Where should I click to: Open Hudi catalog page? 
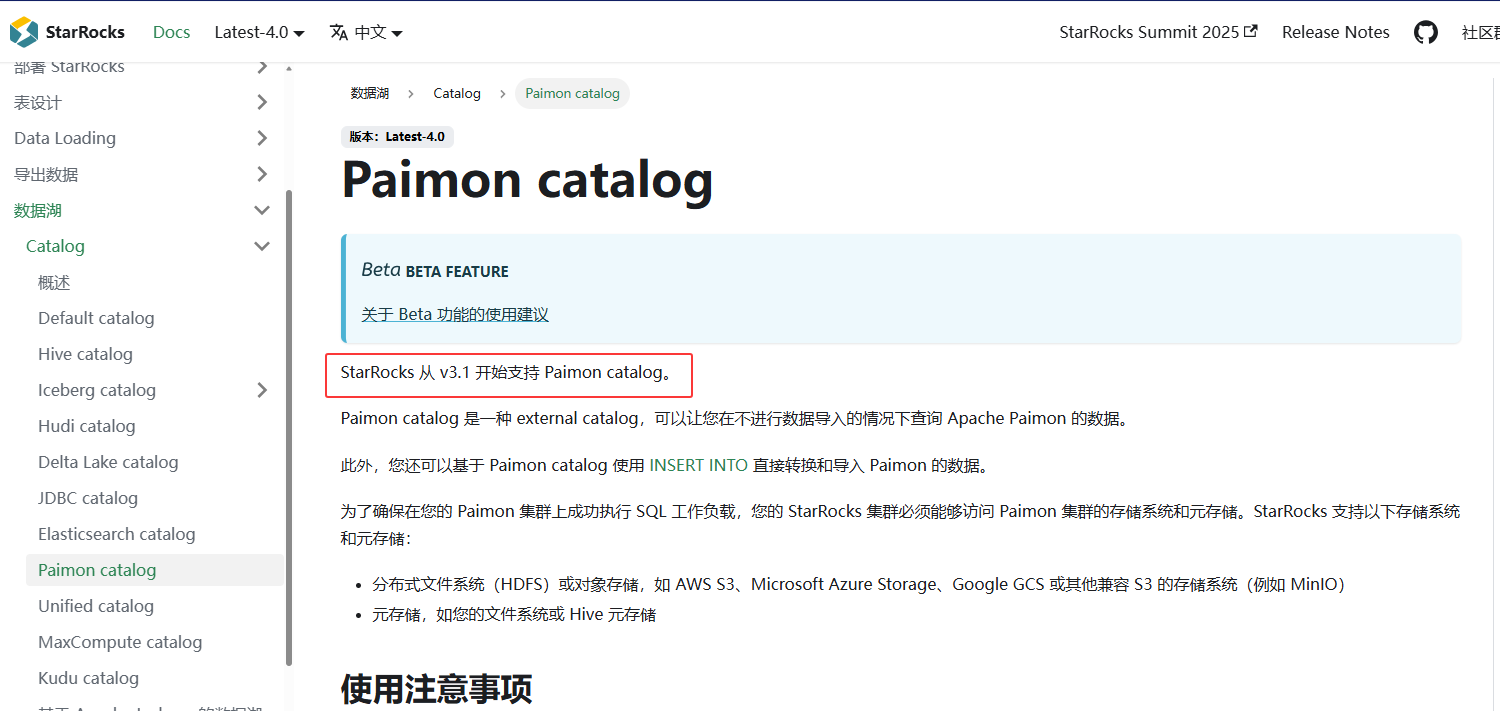[86, 426]
